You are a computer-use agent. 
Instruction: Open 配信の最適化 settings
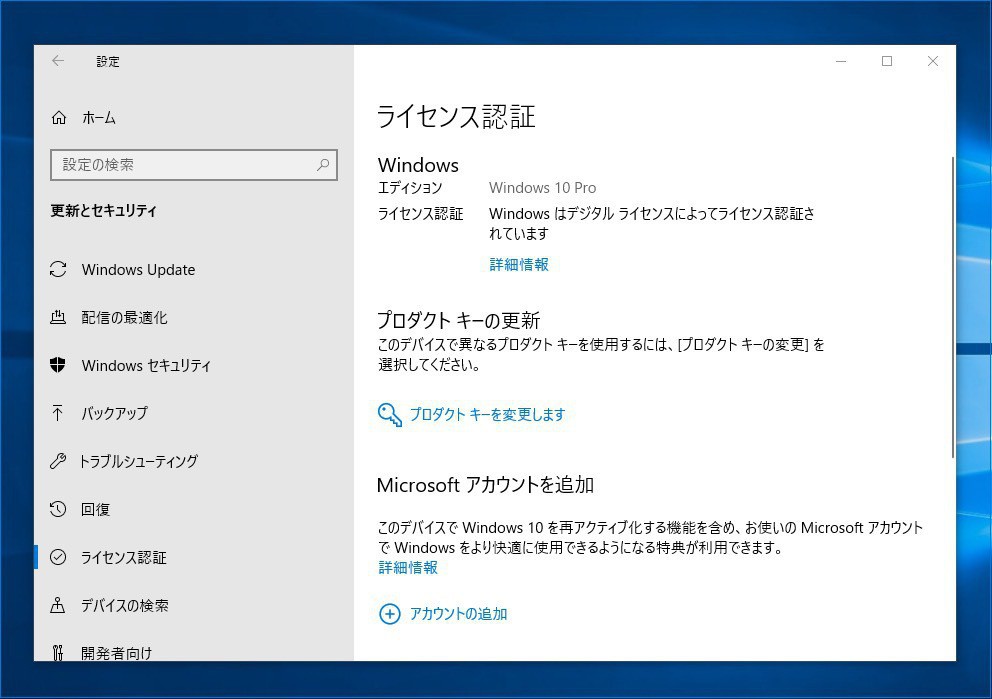tap(194, 318)
